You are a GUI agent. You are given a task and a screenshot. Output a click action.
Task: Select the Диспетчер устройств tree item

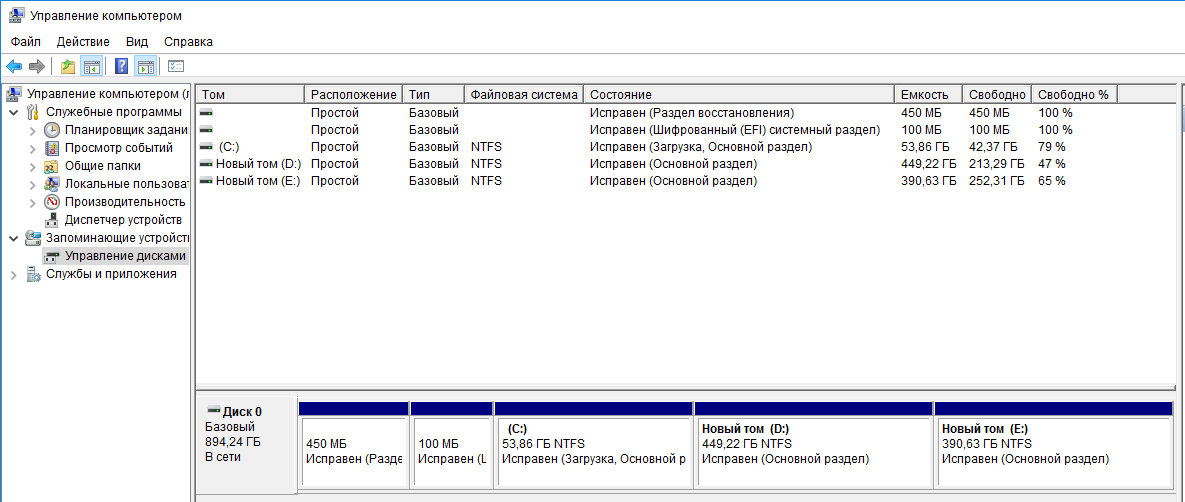(x=123, y=220)
